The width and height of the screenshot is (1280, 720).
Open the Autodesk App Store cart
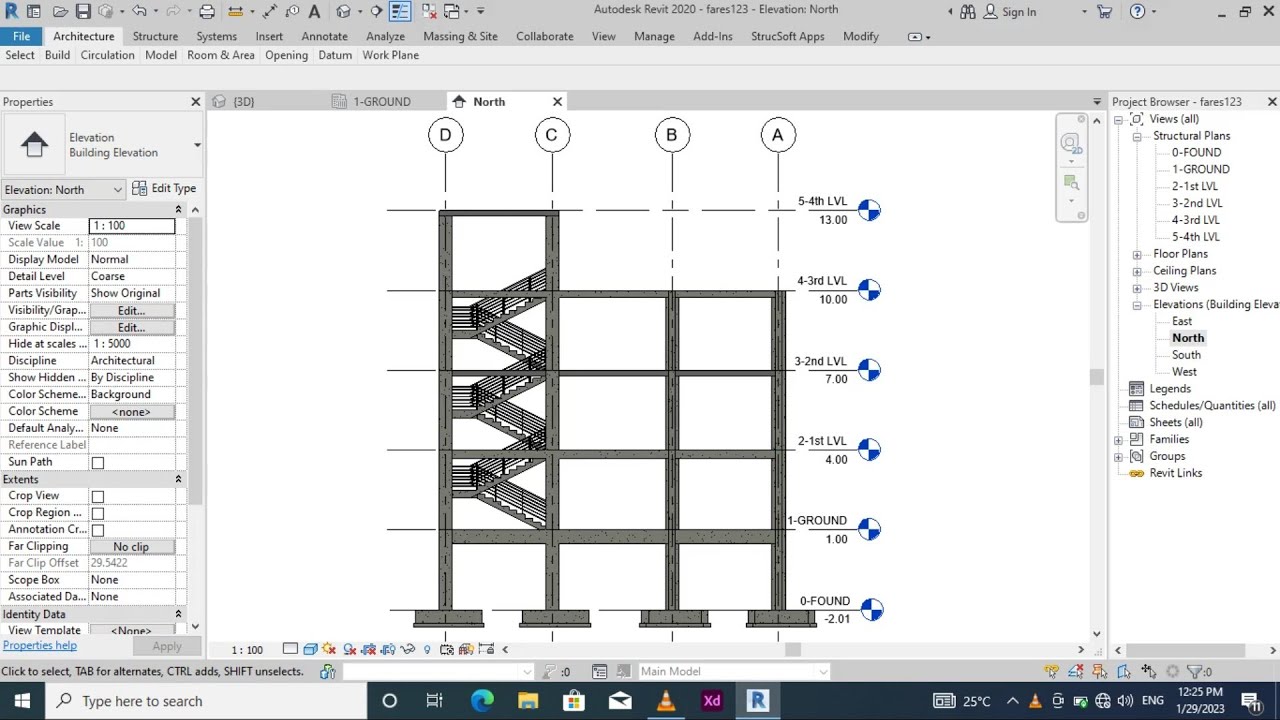[x=1104, y=12]
